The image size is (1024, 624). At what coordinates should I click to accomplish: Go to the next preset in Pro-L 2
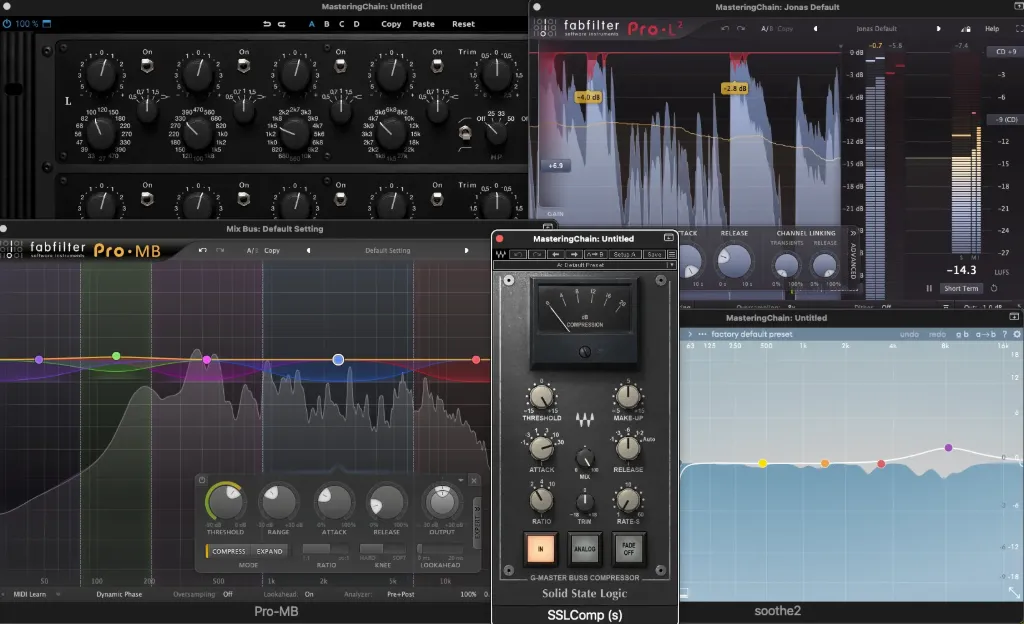(938, 29)
